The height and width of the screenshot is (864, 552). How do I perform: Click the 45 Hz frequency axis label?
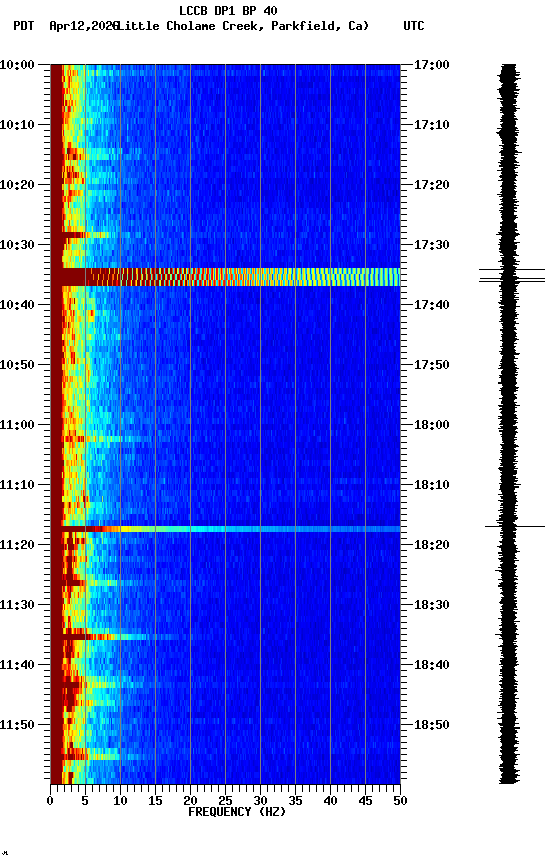365,801
